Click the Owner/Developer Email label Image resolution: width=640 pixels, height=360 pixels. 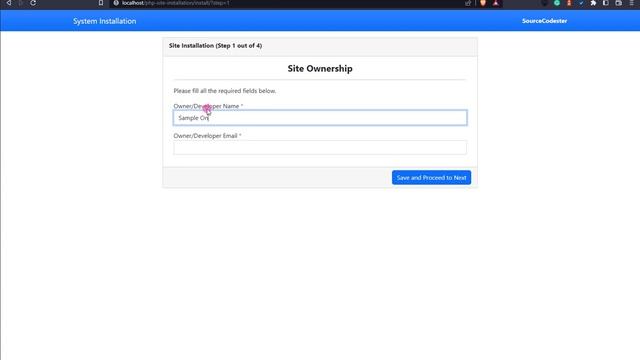click(x=207, y=136)
